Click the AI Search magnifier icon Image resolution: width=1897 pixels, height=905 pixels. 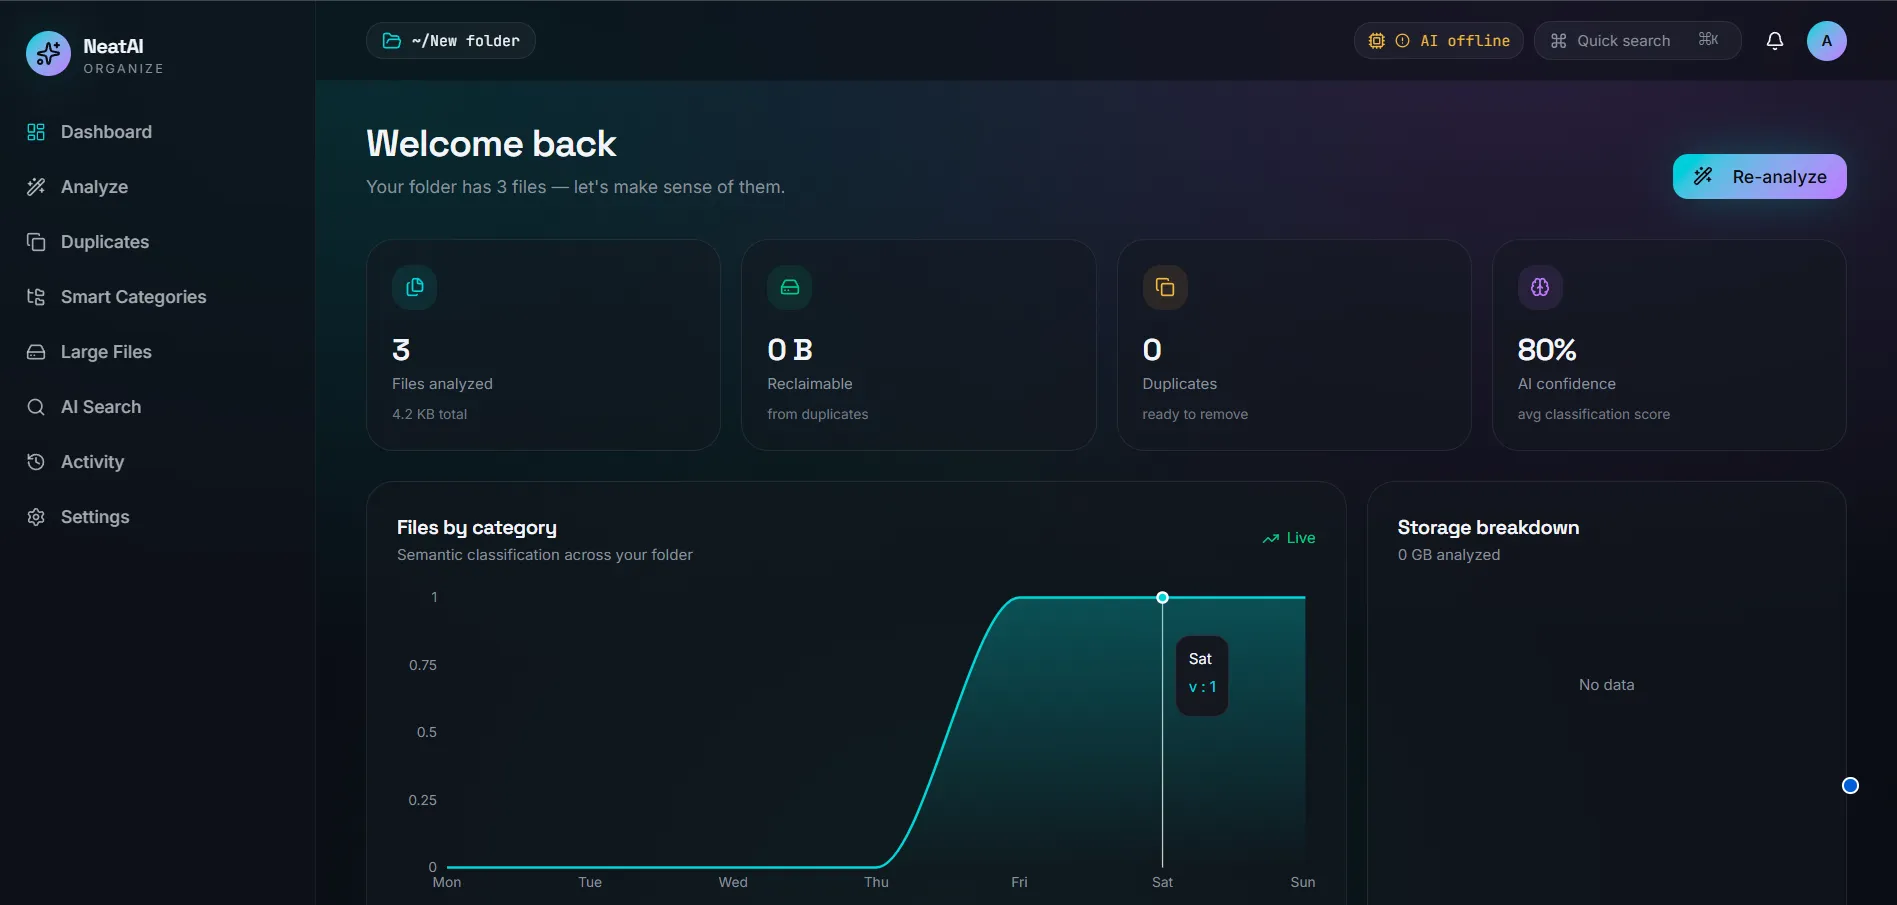coord(36,407)
